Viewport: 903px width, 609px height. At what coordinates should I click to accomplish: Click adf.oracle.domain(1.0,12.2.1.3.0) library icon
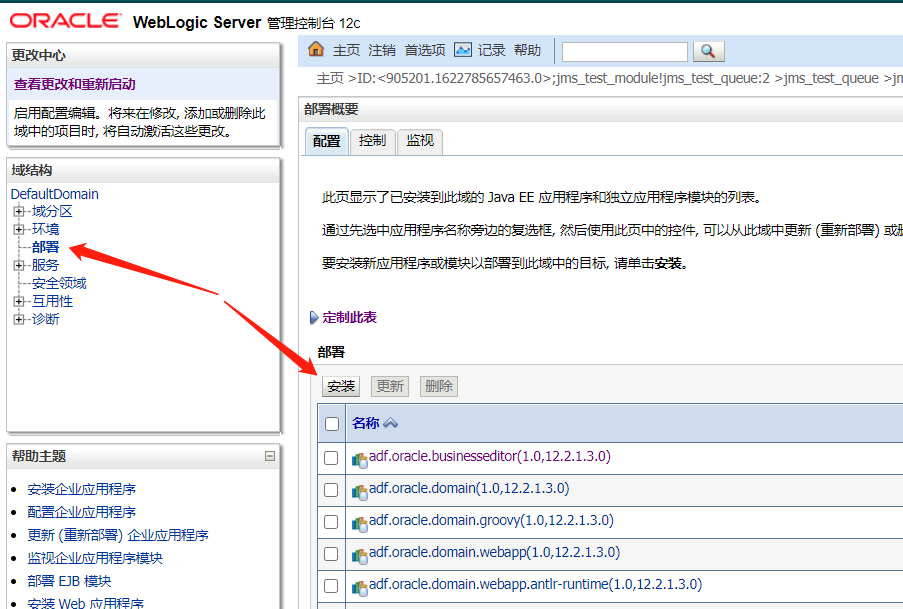click(359, 491)
